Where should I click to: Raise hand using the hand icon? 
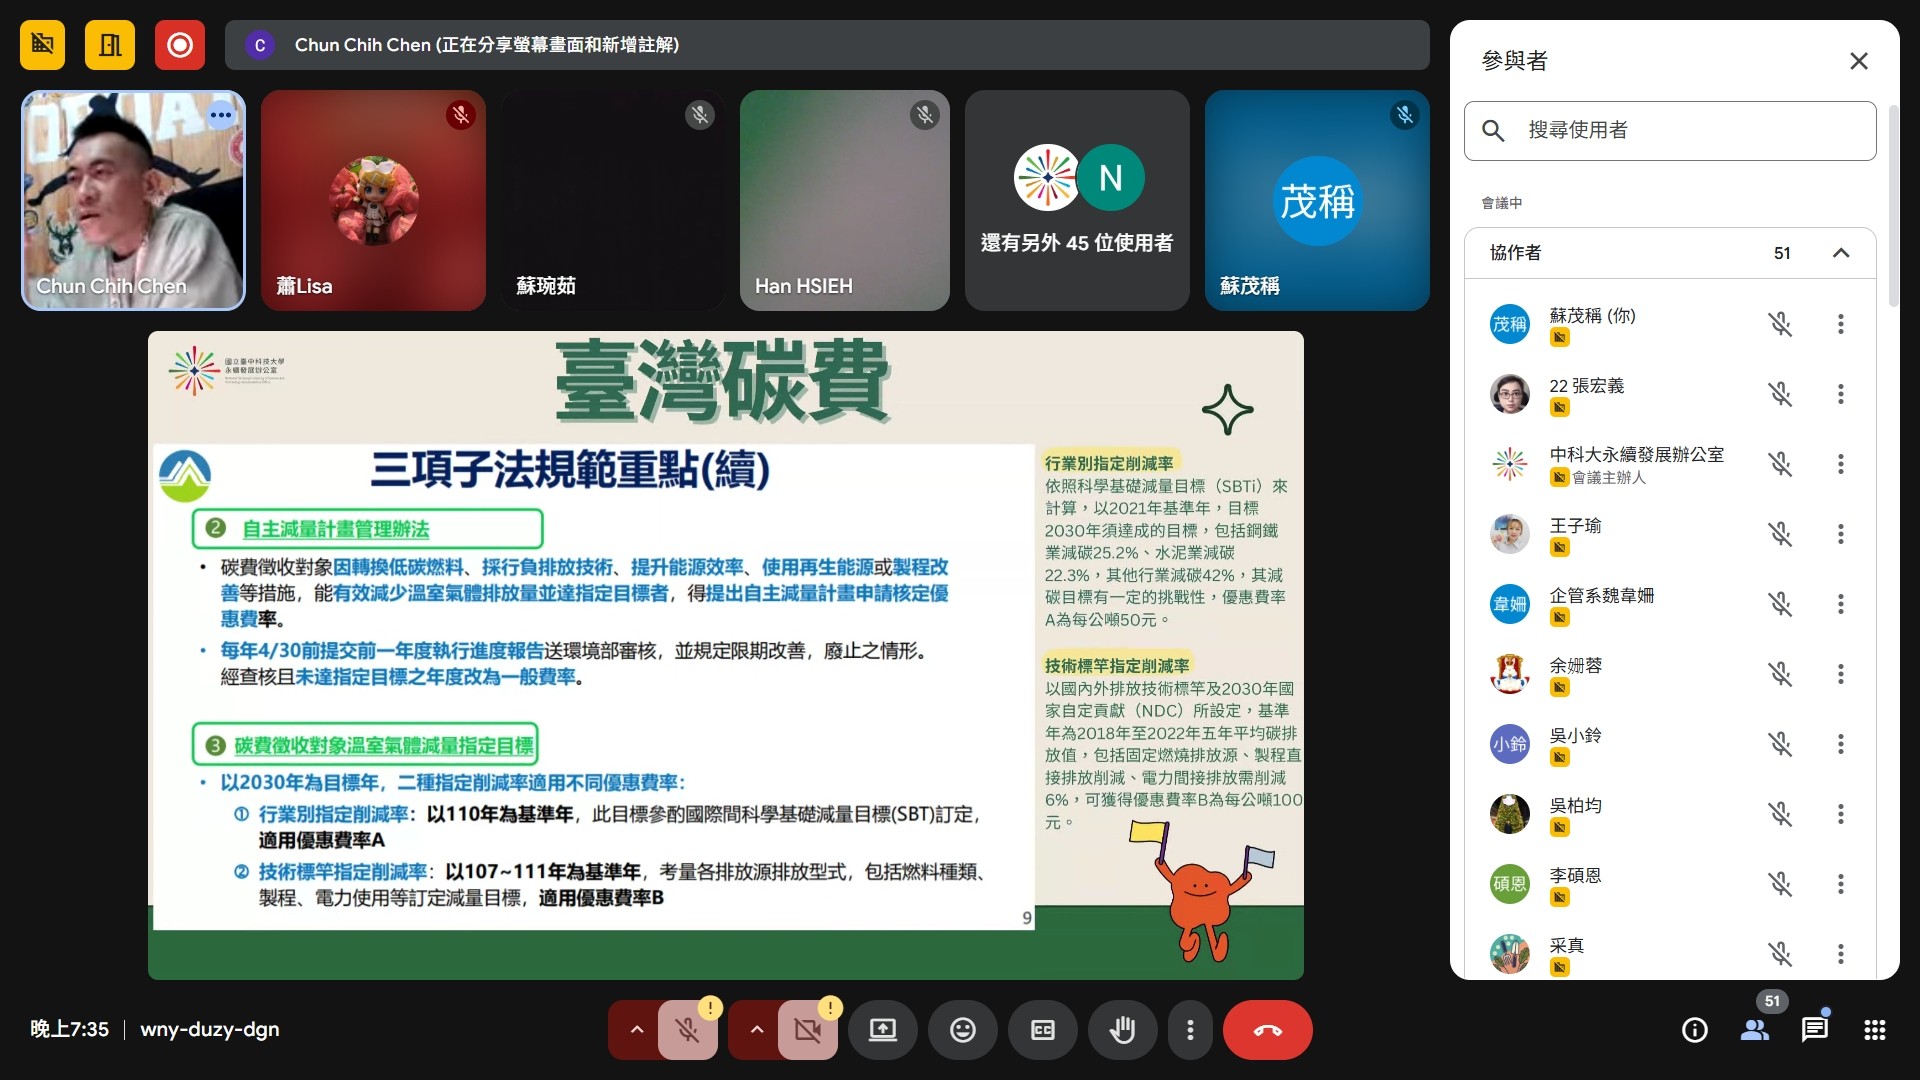point(1122,1030)
